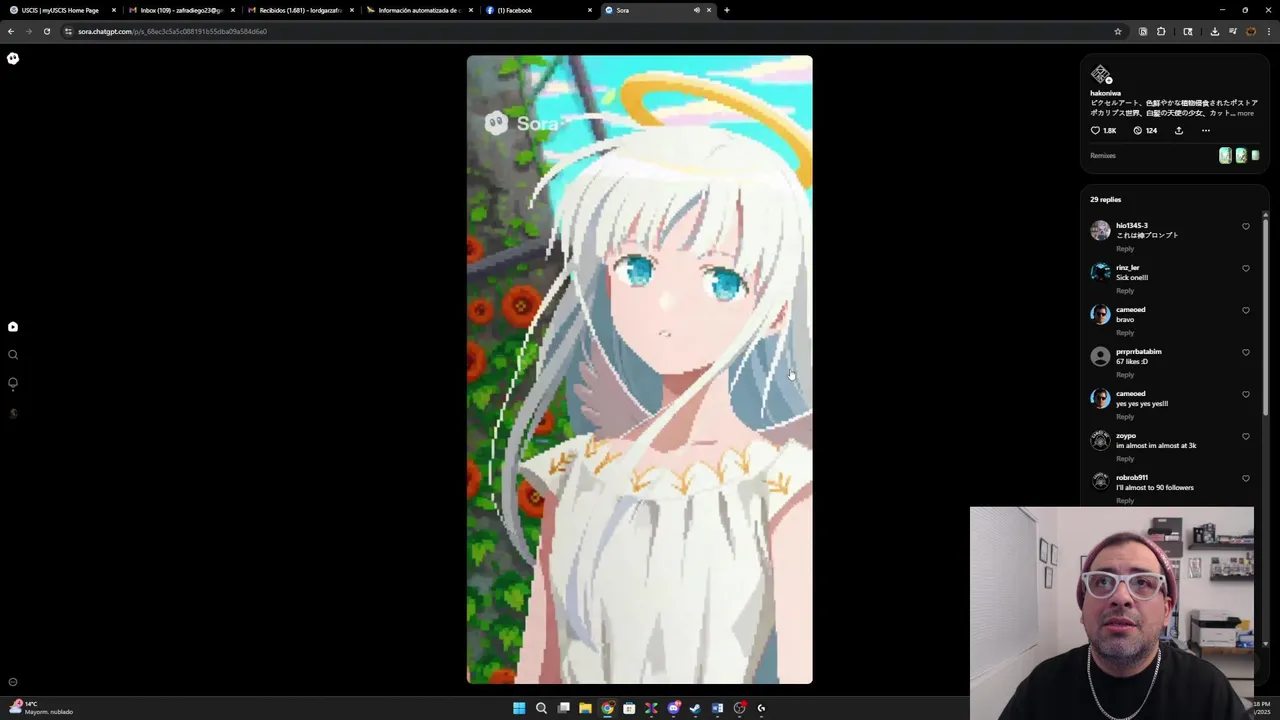Open the first remix thumbnail
The width and height of the screenshot is (1280, 720).
click(1225, 155)
